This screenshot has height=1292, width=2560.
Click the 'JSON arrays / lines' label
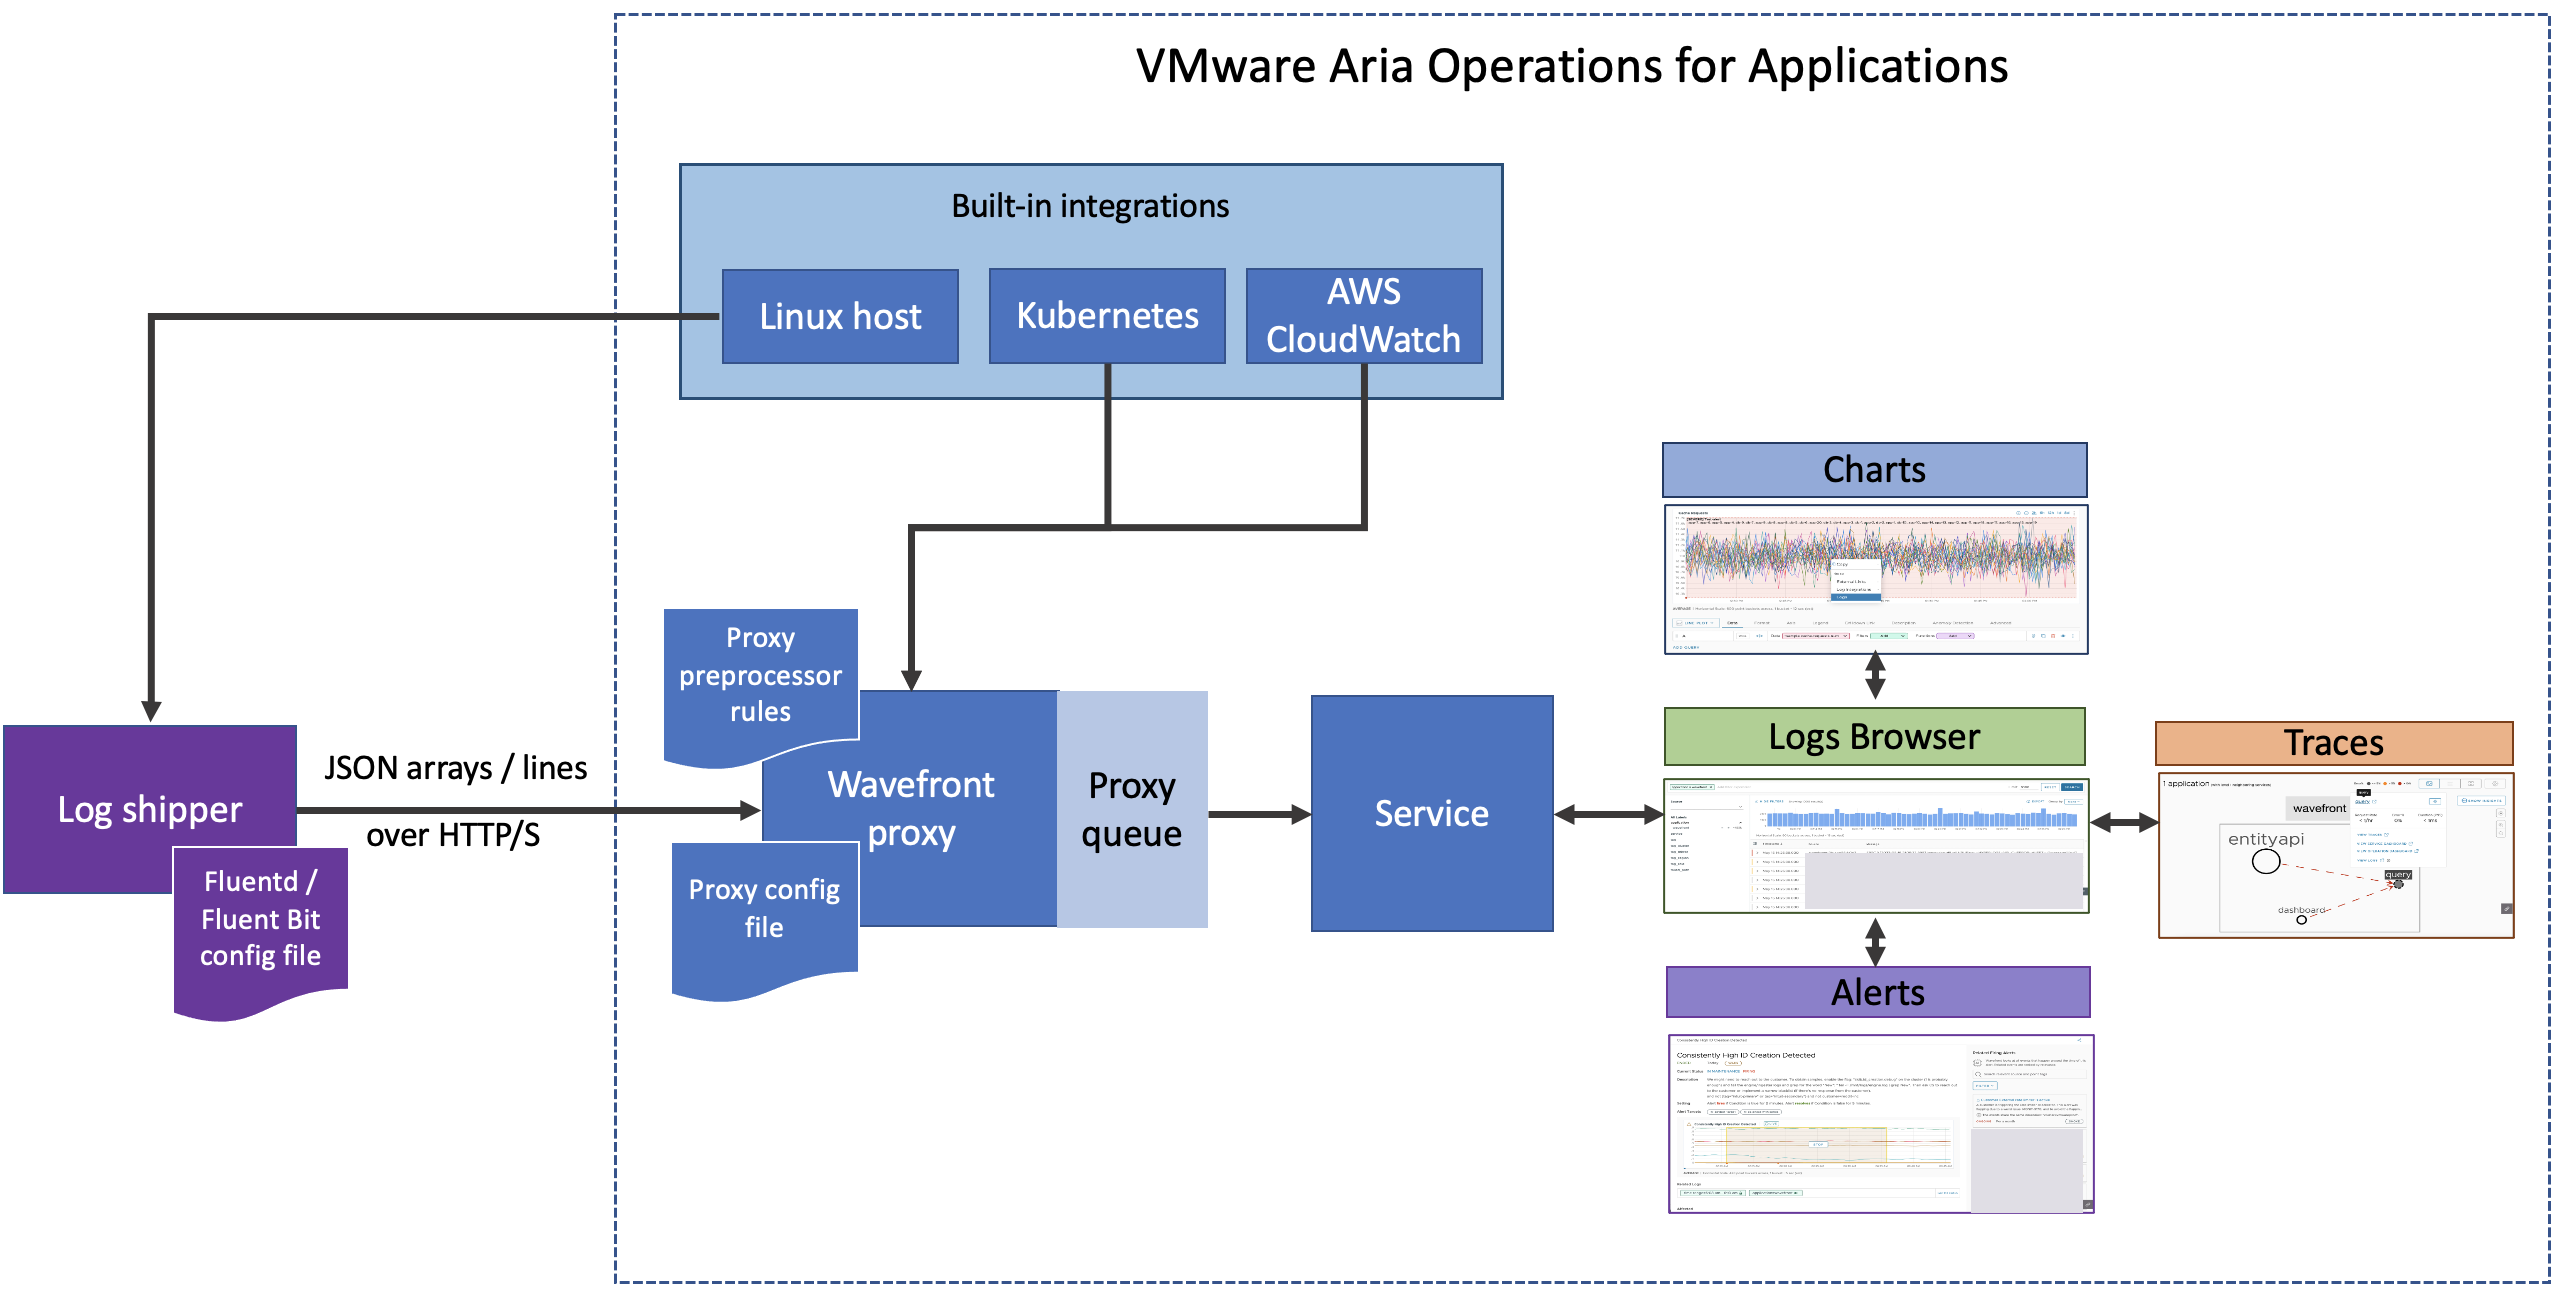(x=455, y=768)
